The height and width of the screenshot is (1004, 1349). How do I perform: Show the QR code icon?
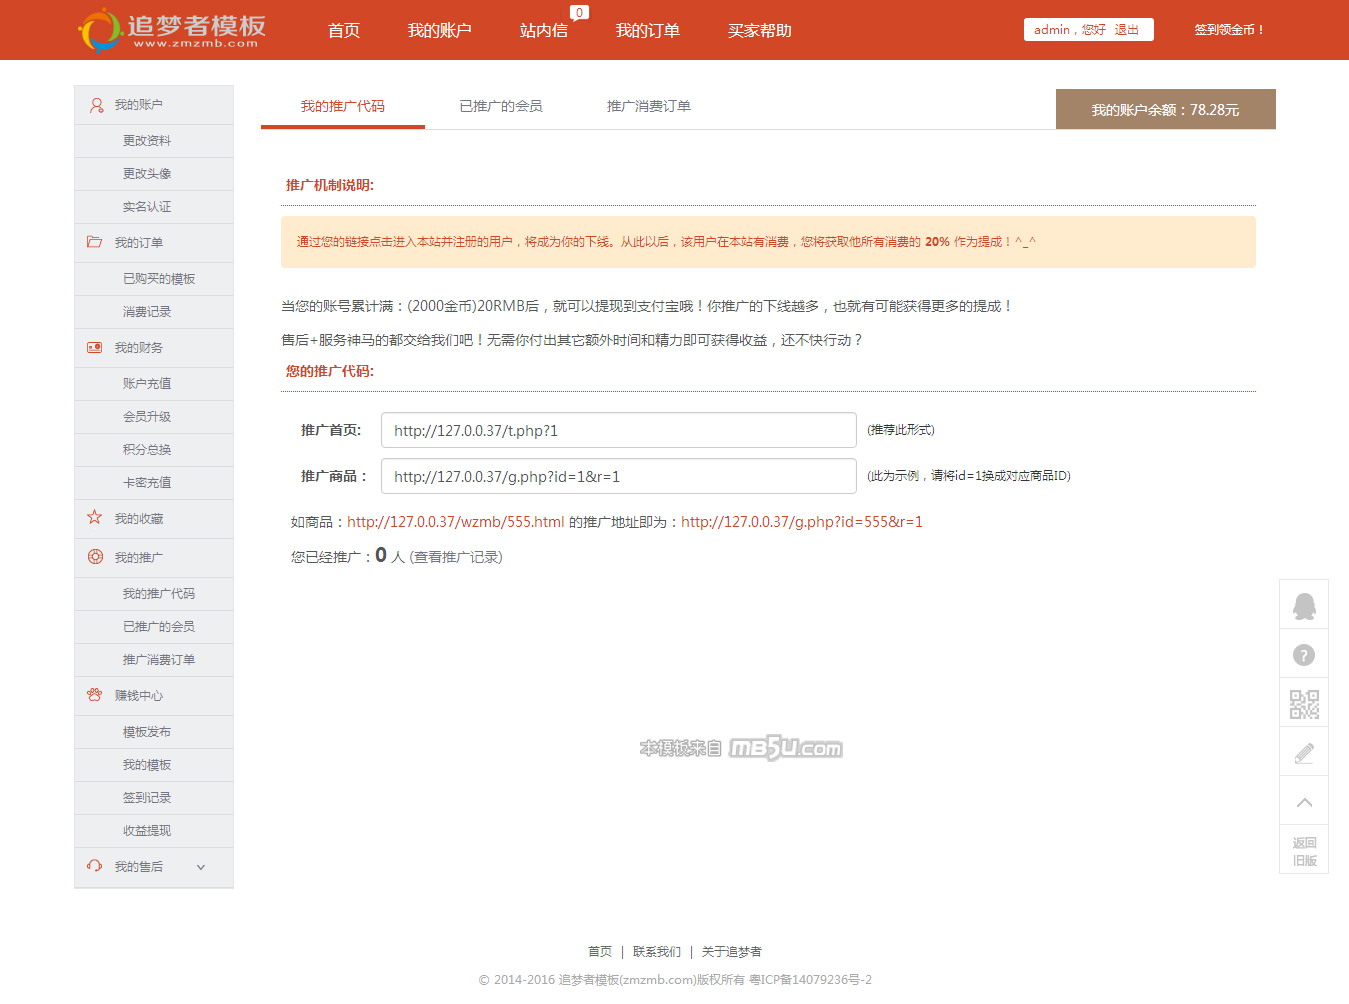tap(1304, 704)
